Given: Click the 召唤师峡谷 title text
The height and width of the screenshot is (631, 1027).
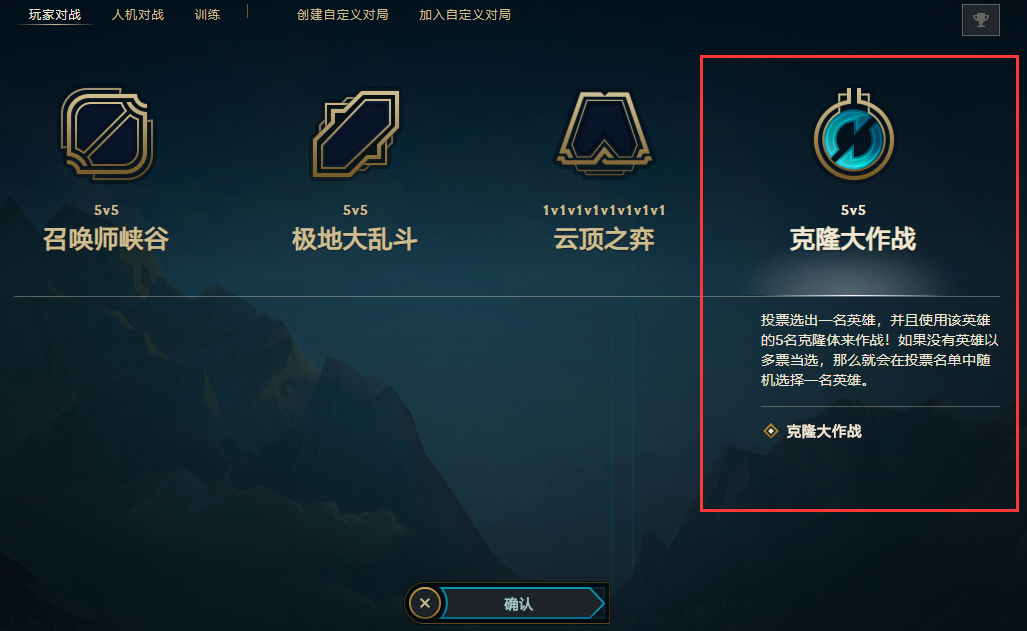Looking at the screenshot, I should tap(106, 239).
